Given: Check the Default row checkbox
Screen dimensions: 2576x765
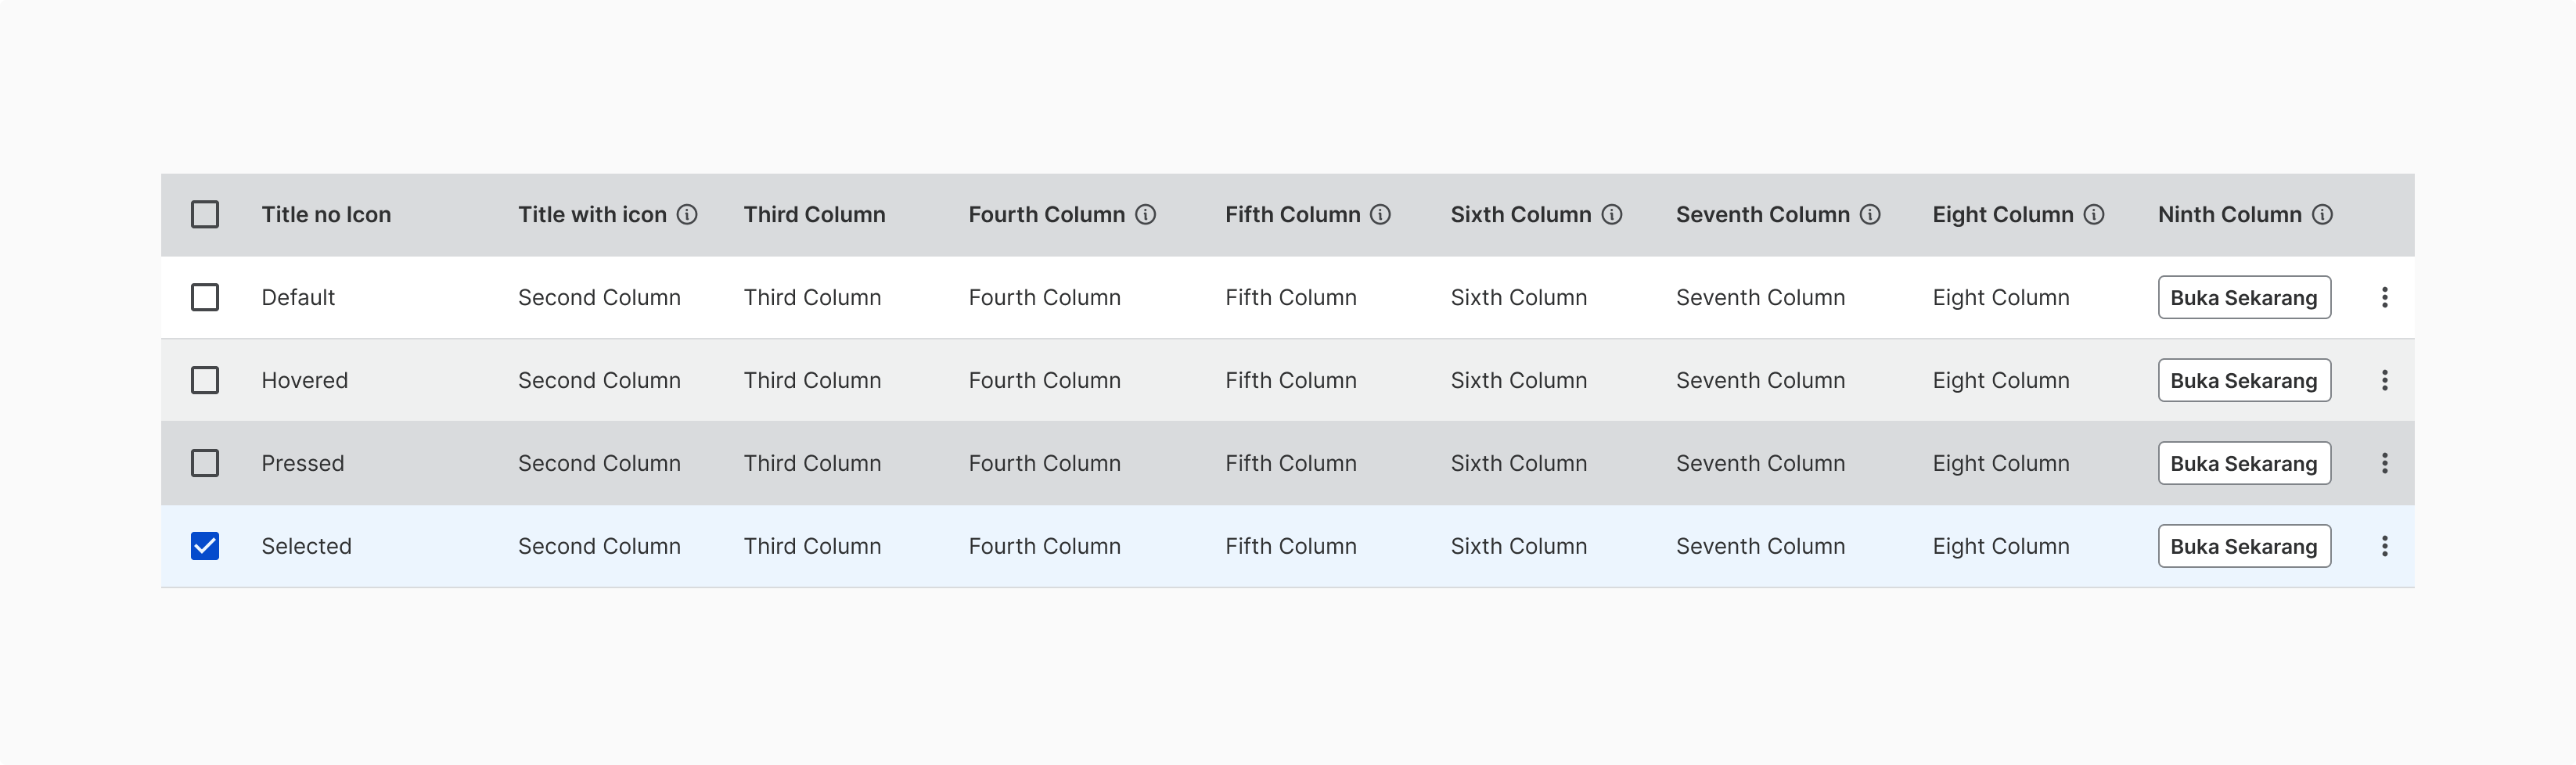Looking at the screenshot, I should click(x=205, y=297).
